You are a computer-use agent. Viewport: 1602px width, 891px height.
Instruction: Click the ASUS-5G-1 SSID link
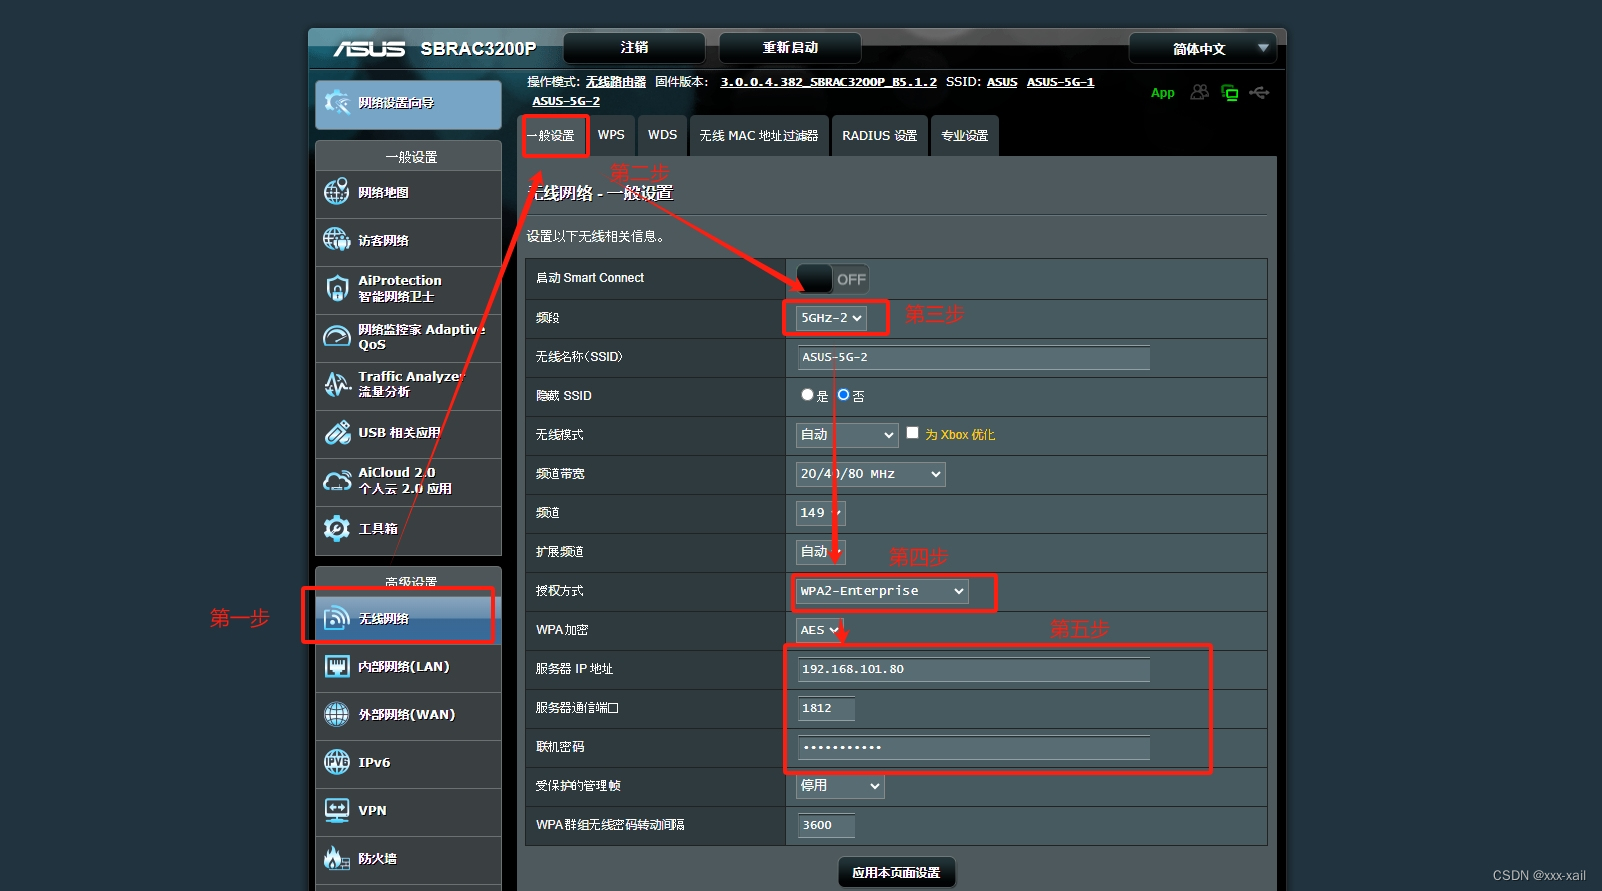[1060, 82]
